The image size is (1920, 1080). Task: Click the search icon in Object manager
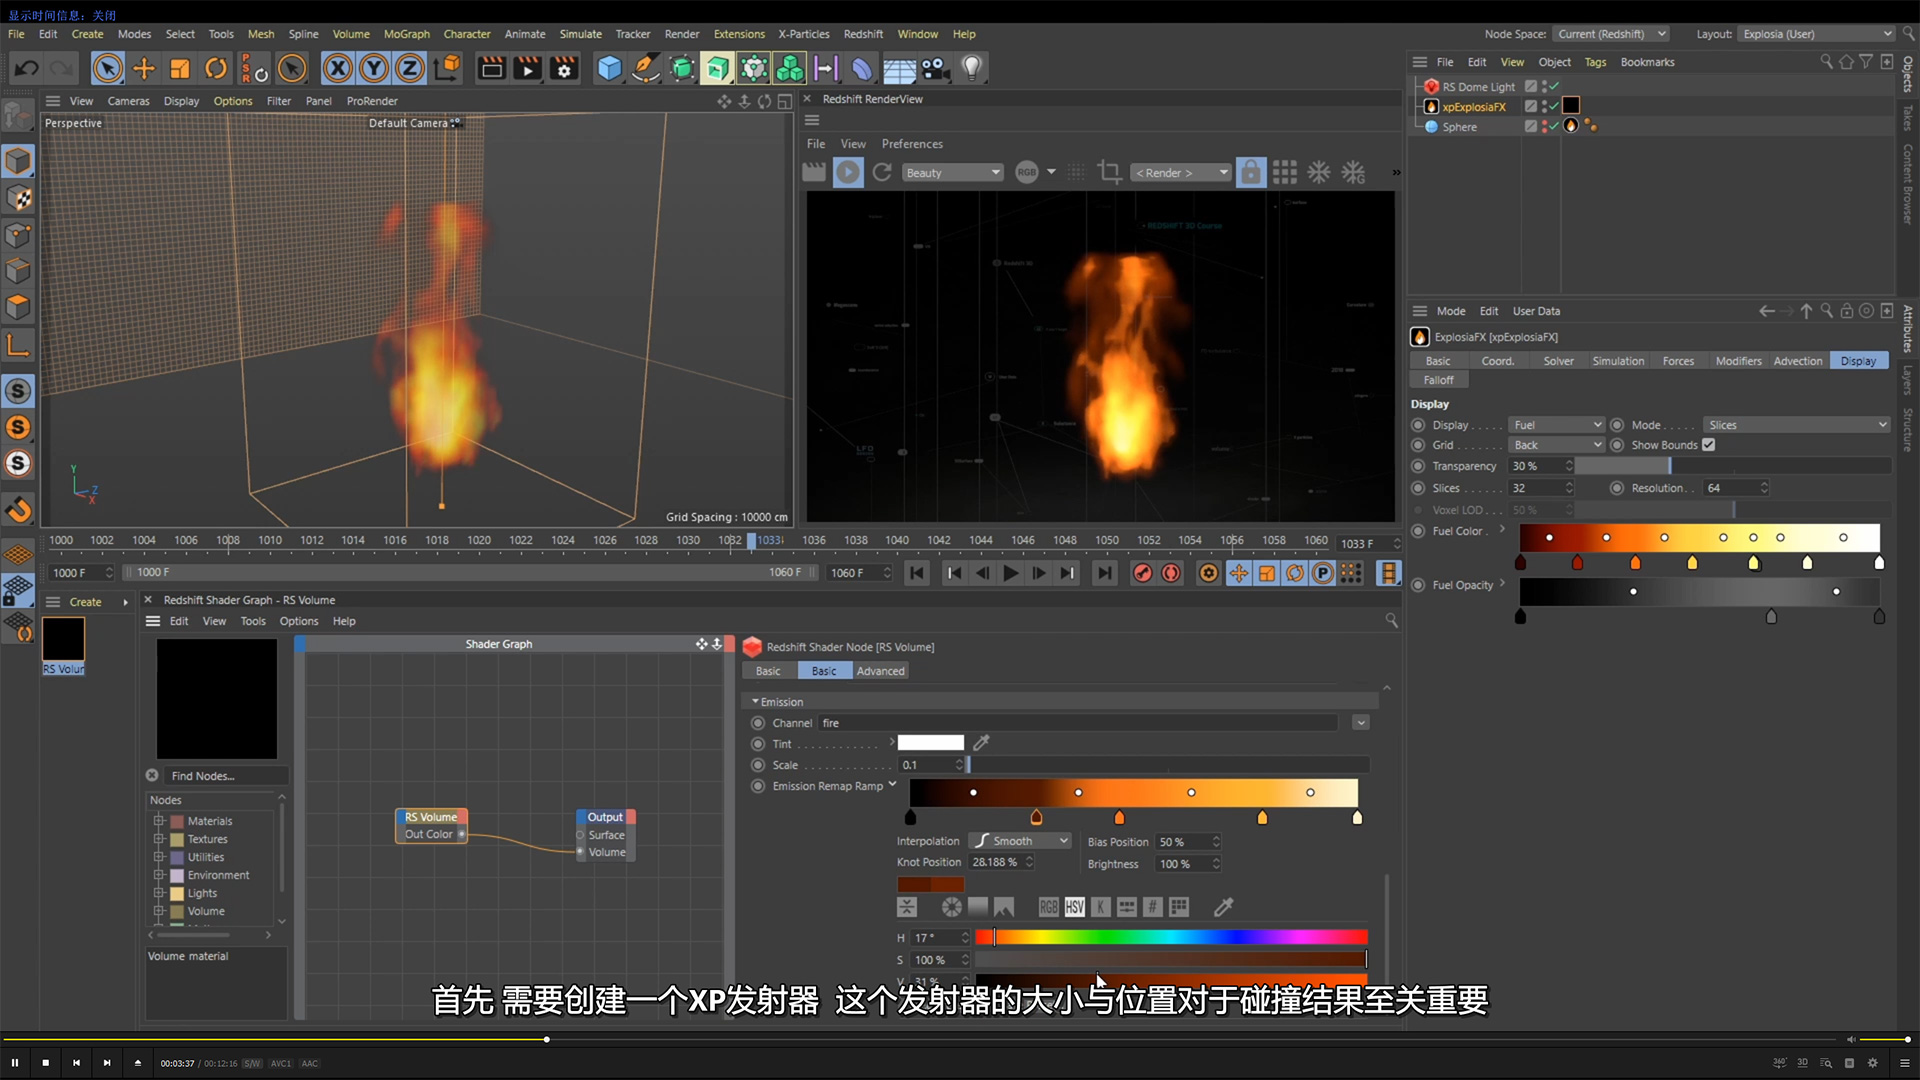(1826, 62)
